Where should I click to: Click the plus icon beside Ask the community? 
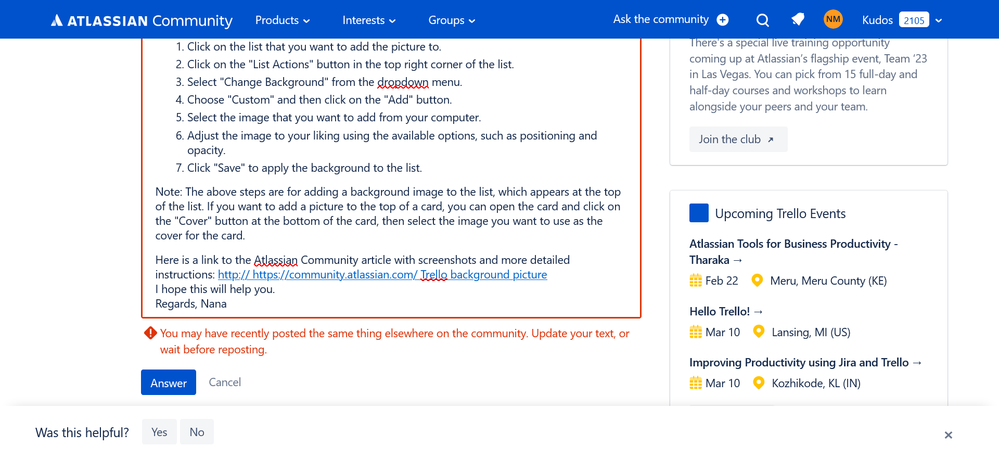click(722, 20)
